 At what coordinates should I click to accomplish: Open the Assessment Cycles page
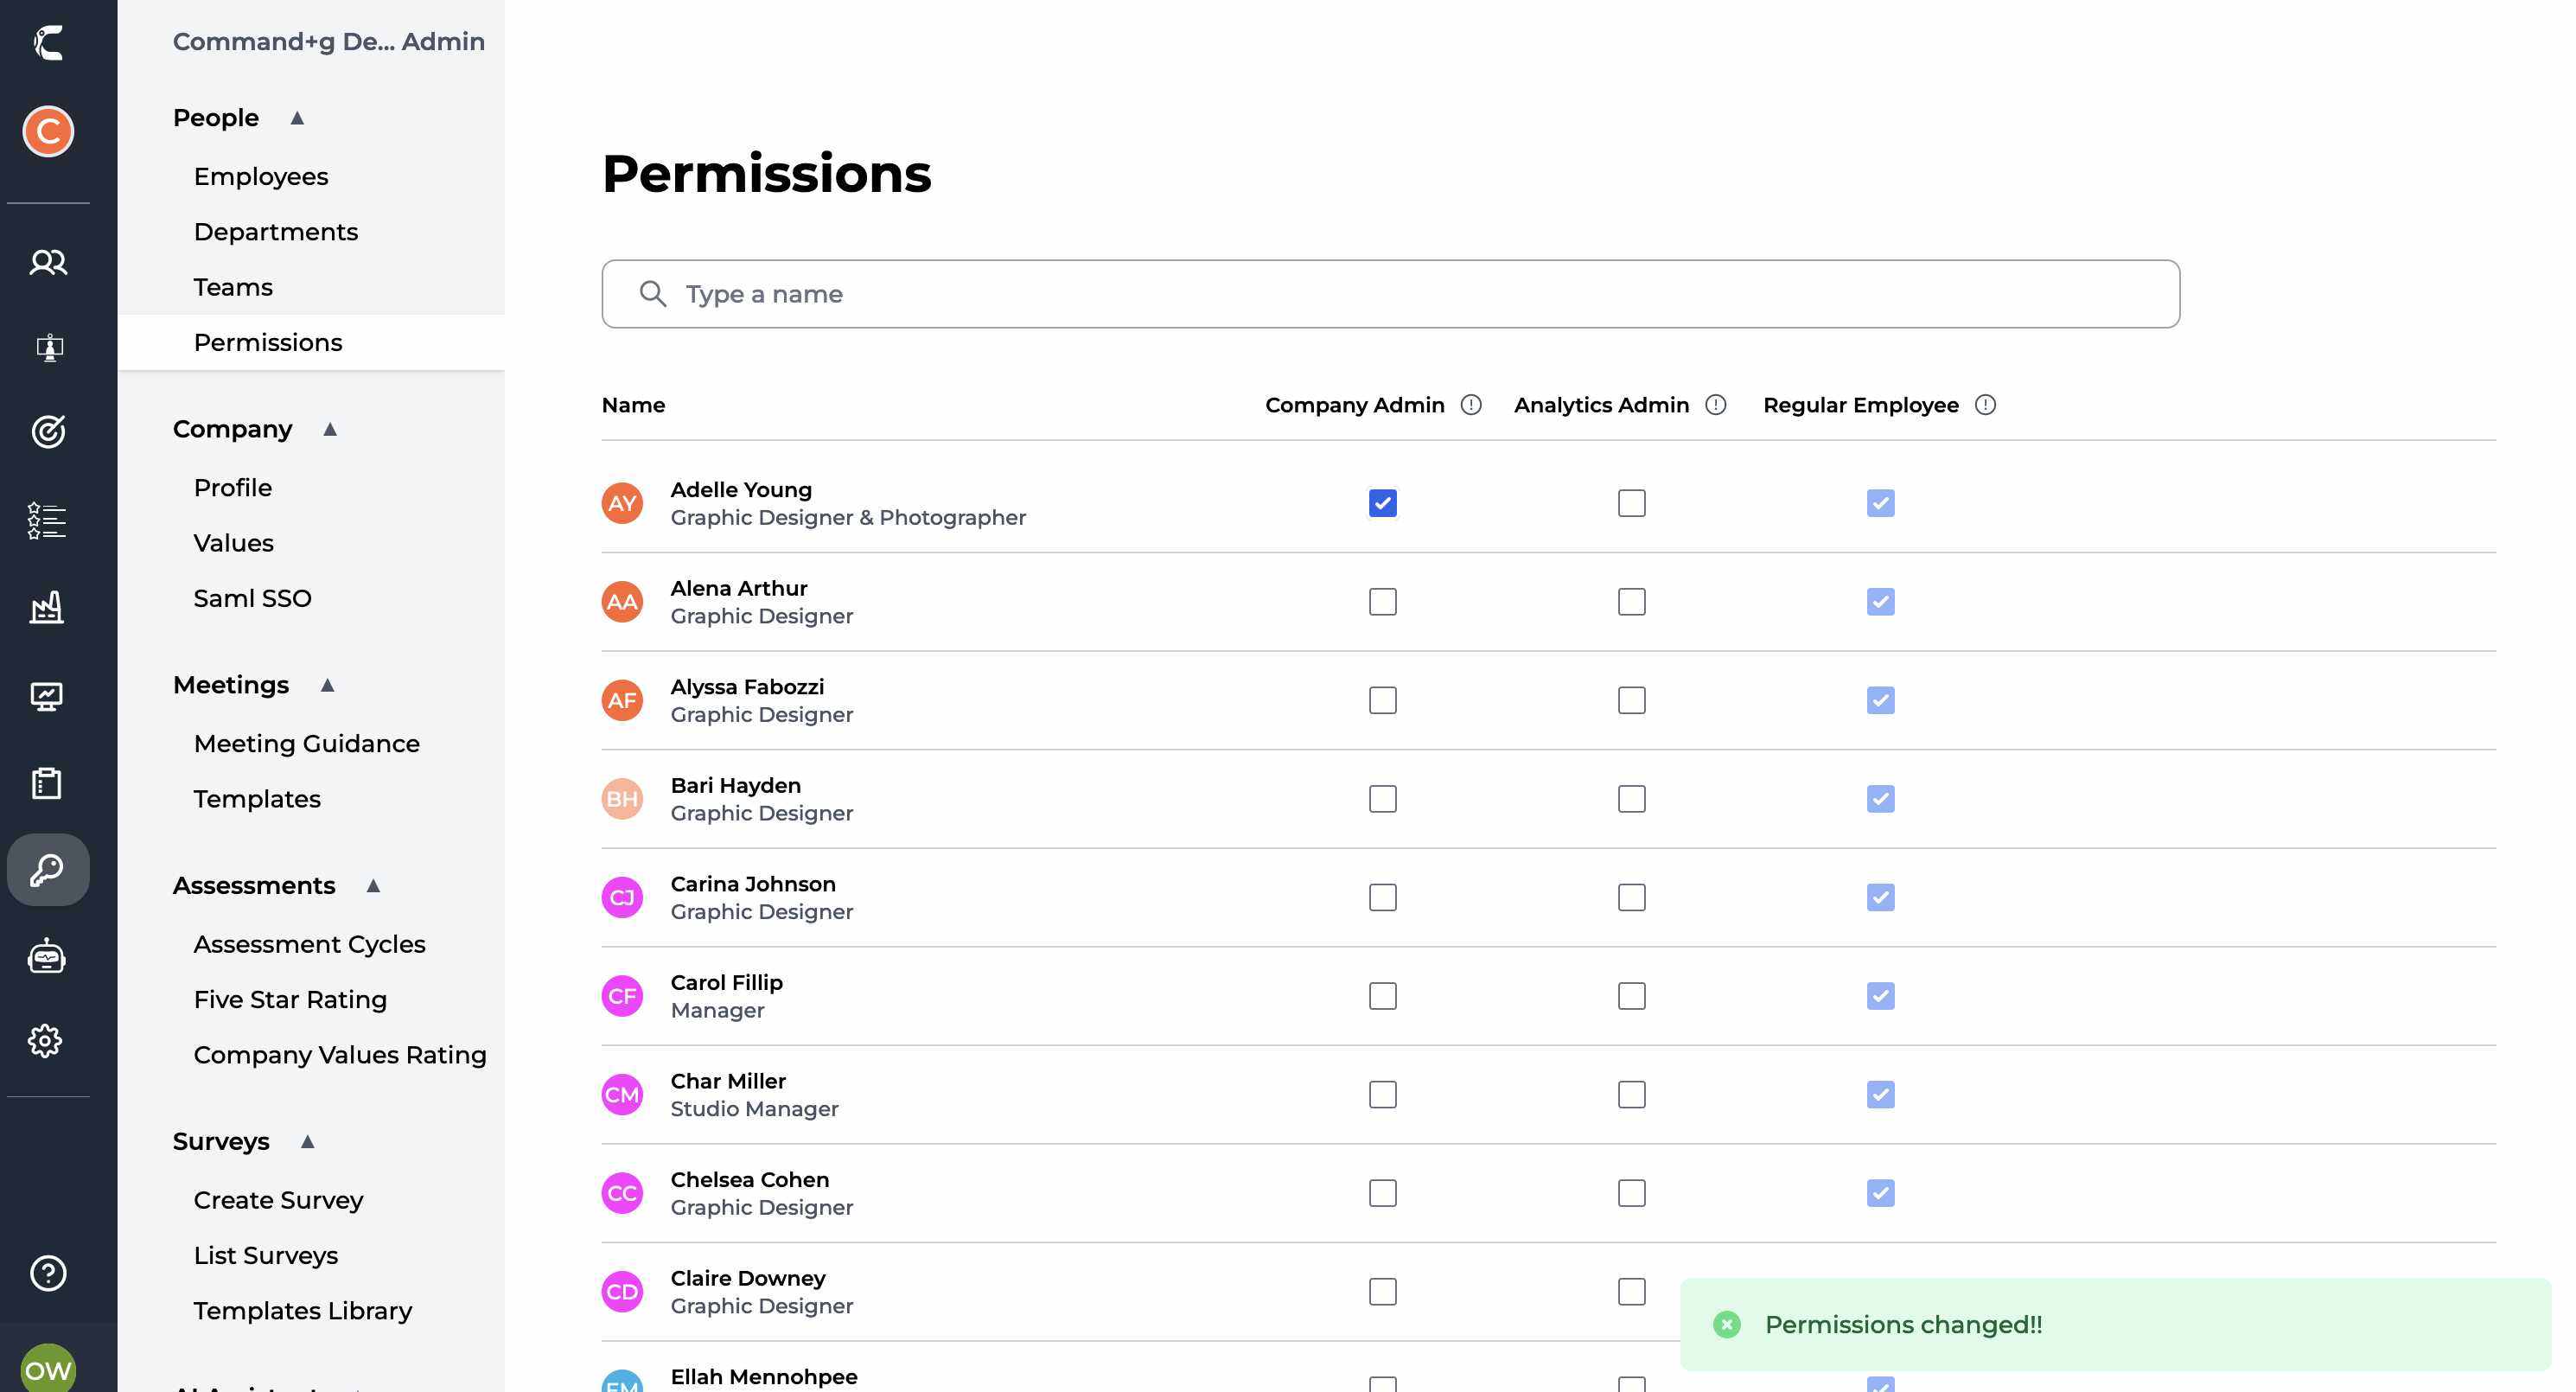(x=309, y=944)
